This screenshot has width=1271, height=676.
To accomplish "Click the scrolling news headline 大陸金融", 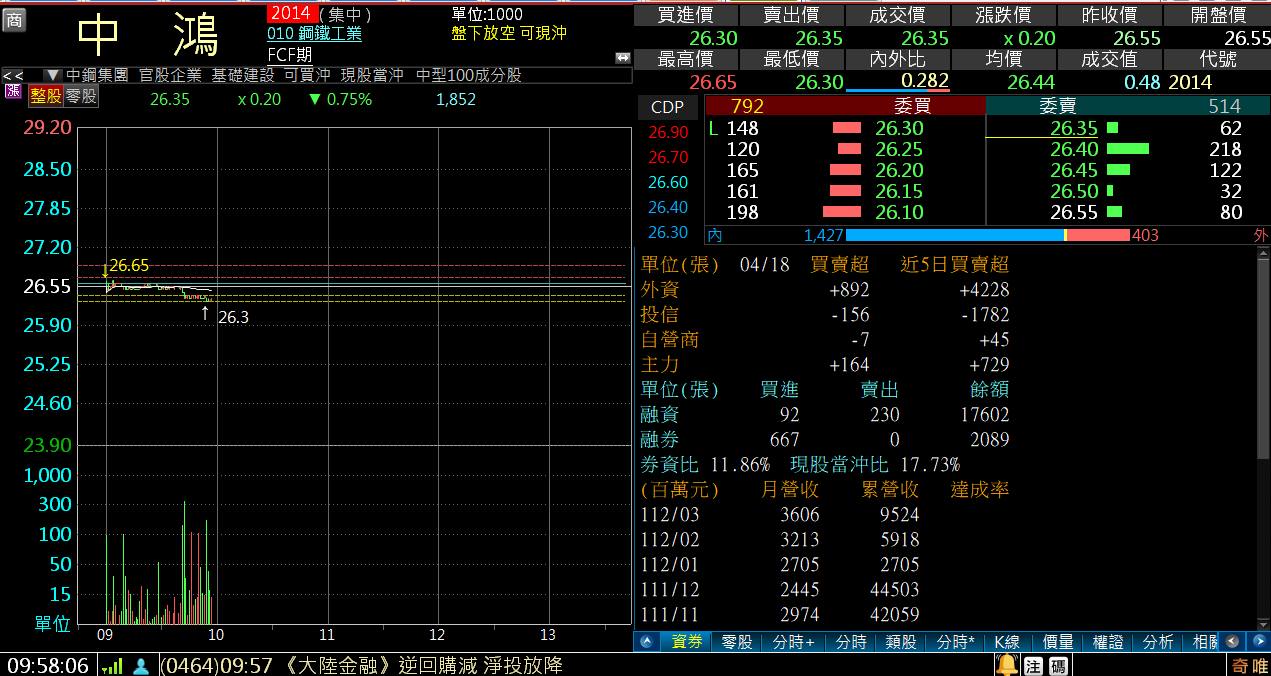I will coord(361,666).
